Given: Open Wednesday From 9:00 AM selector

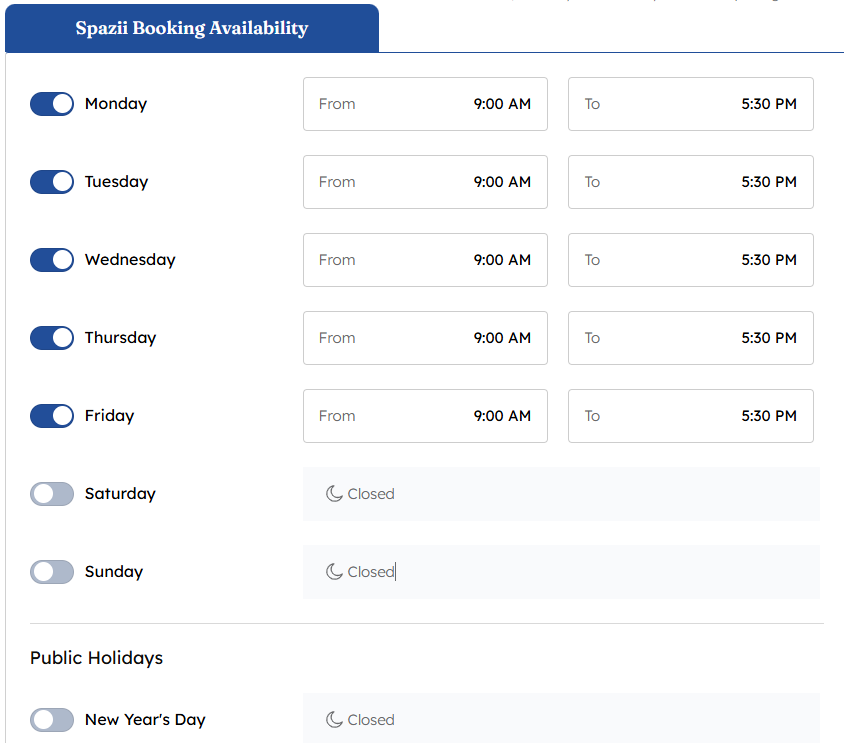Looking at the screenshot, I should click(425, 260).
